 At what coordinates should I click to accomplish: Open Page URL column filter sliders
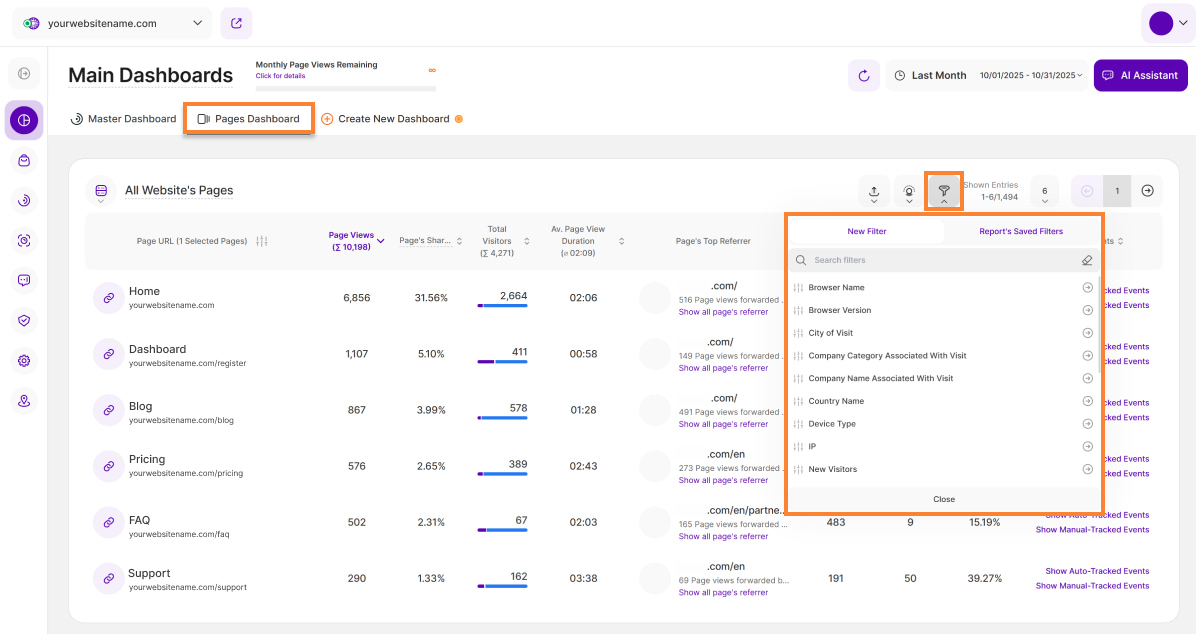coord(262,241)
